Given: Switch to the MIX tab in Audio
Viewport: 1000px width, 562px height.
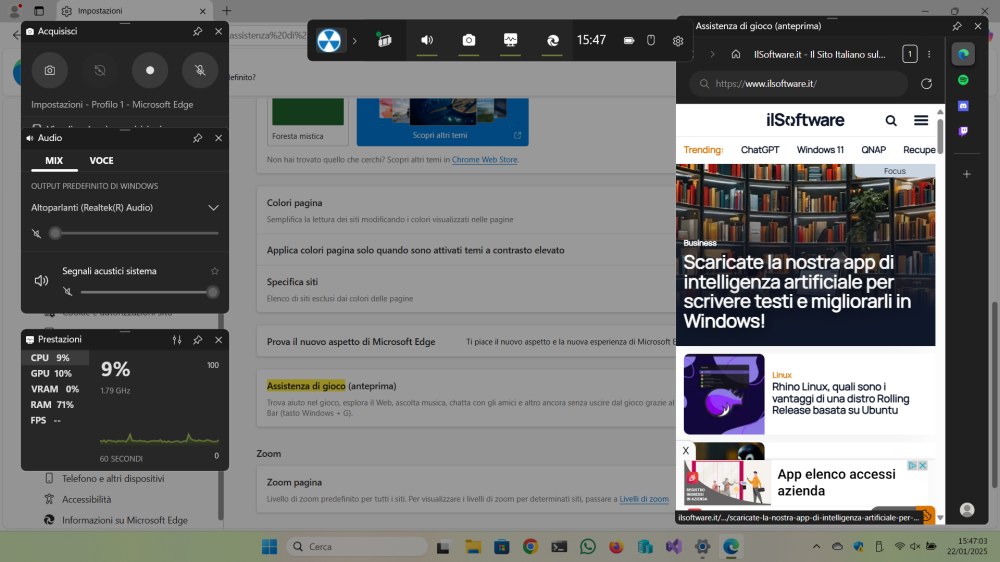Looking at the screenshot, I should pos(54,161).
